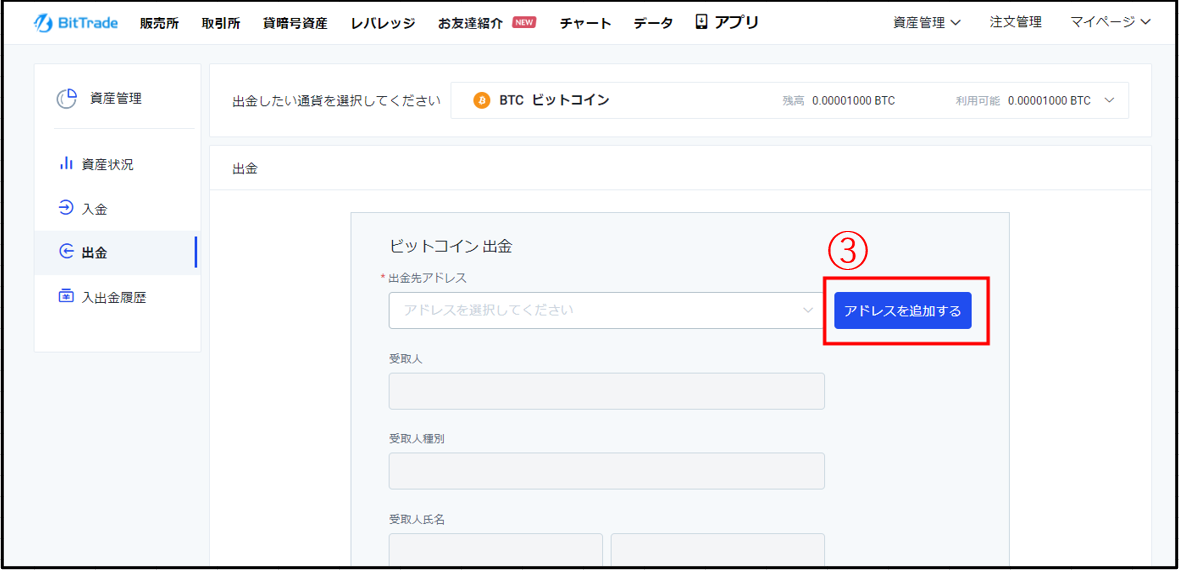The width and height of the screenshot is (1179, 570).
Task: Open the アドレスを選択してください address dropdown
Action: (607, 310)
